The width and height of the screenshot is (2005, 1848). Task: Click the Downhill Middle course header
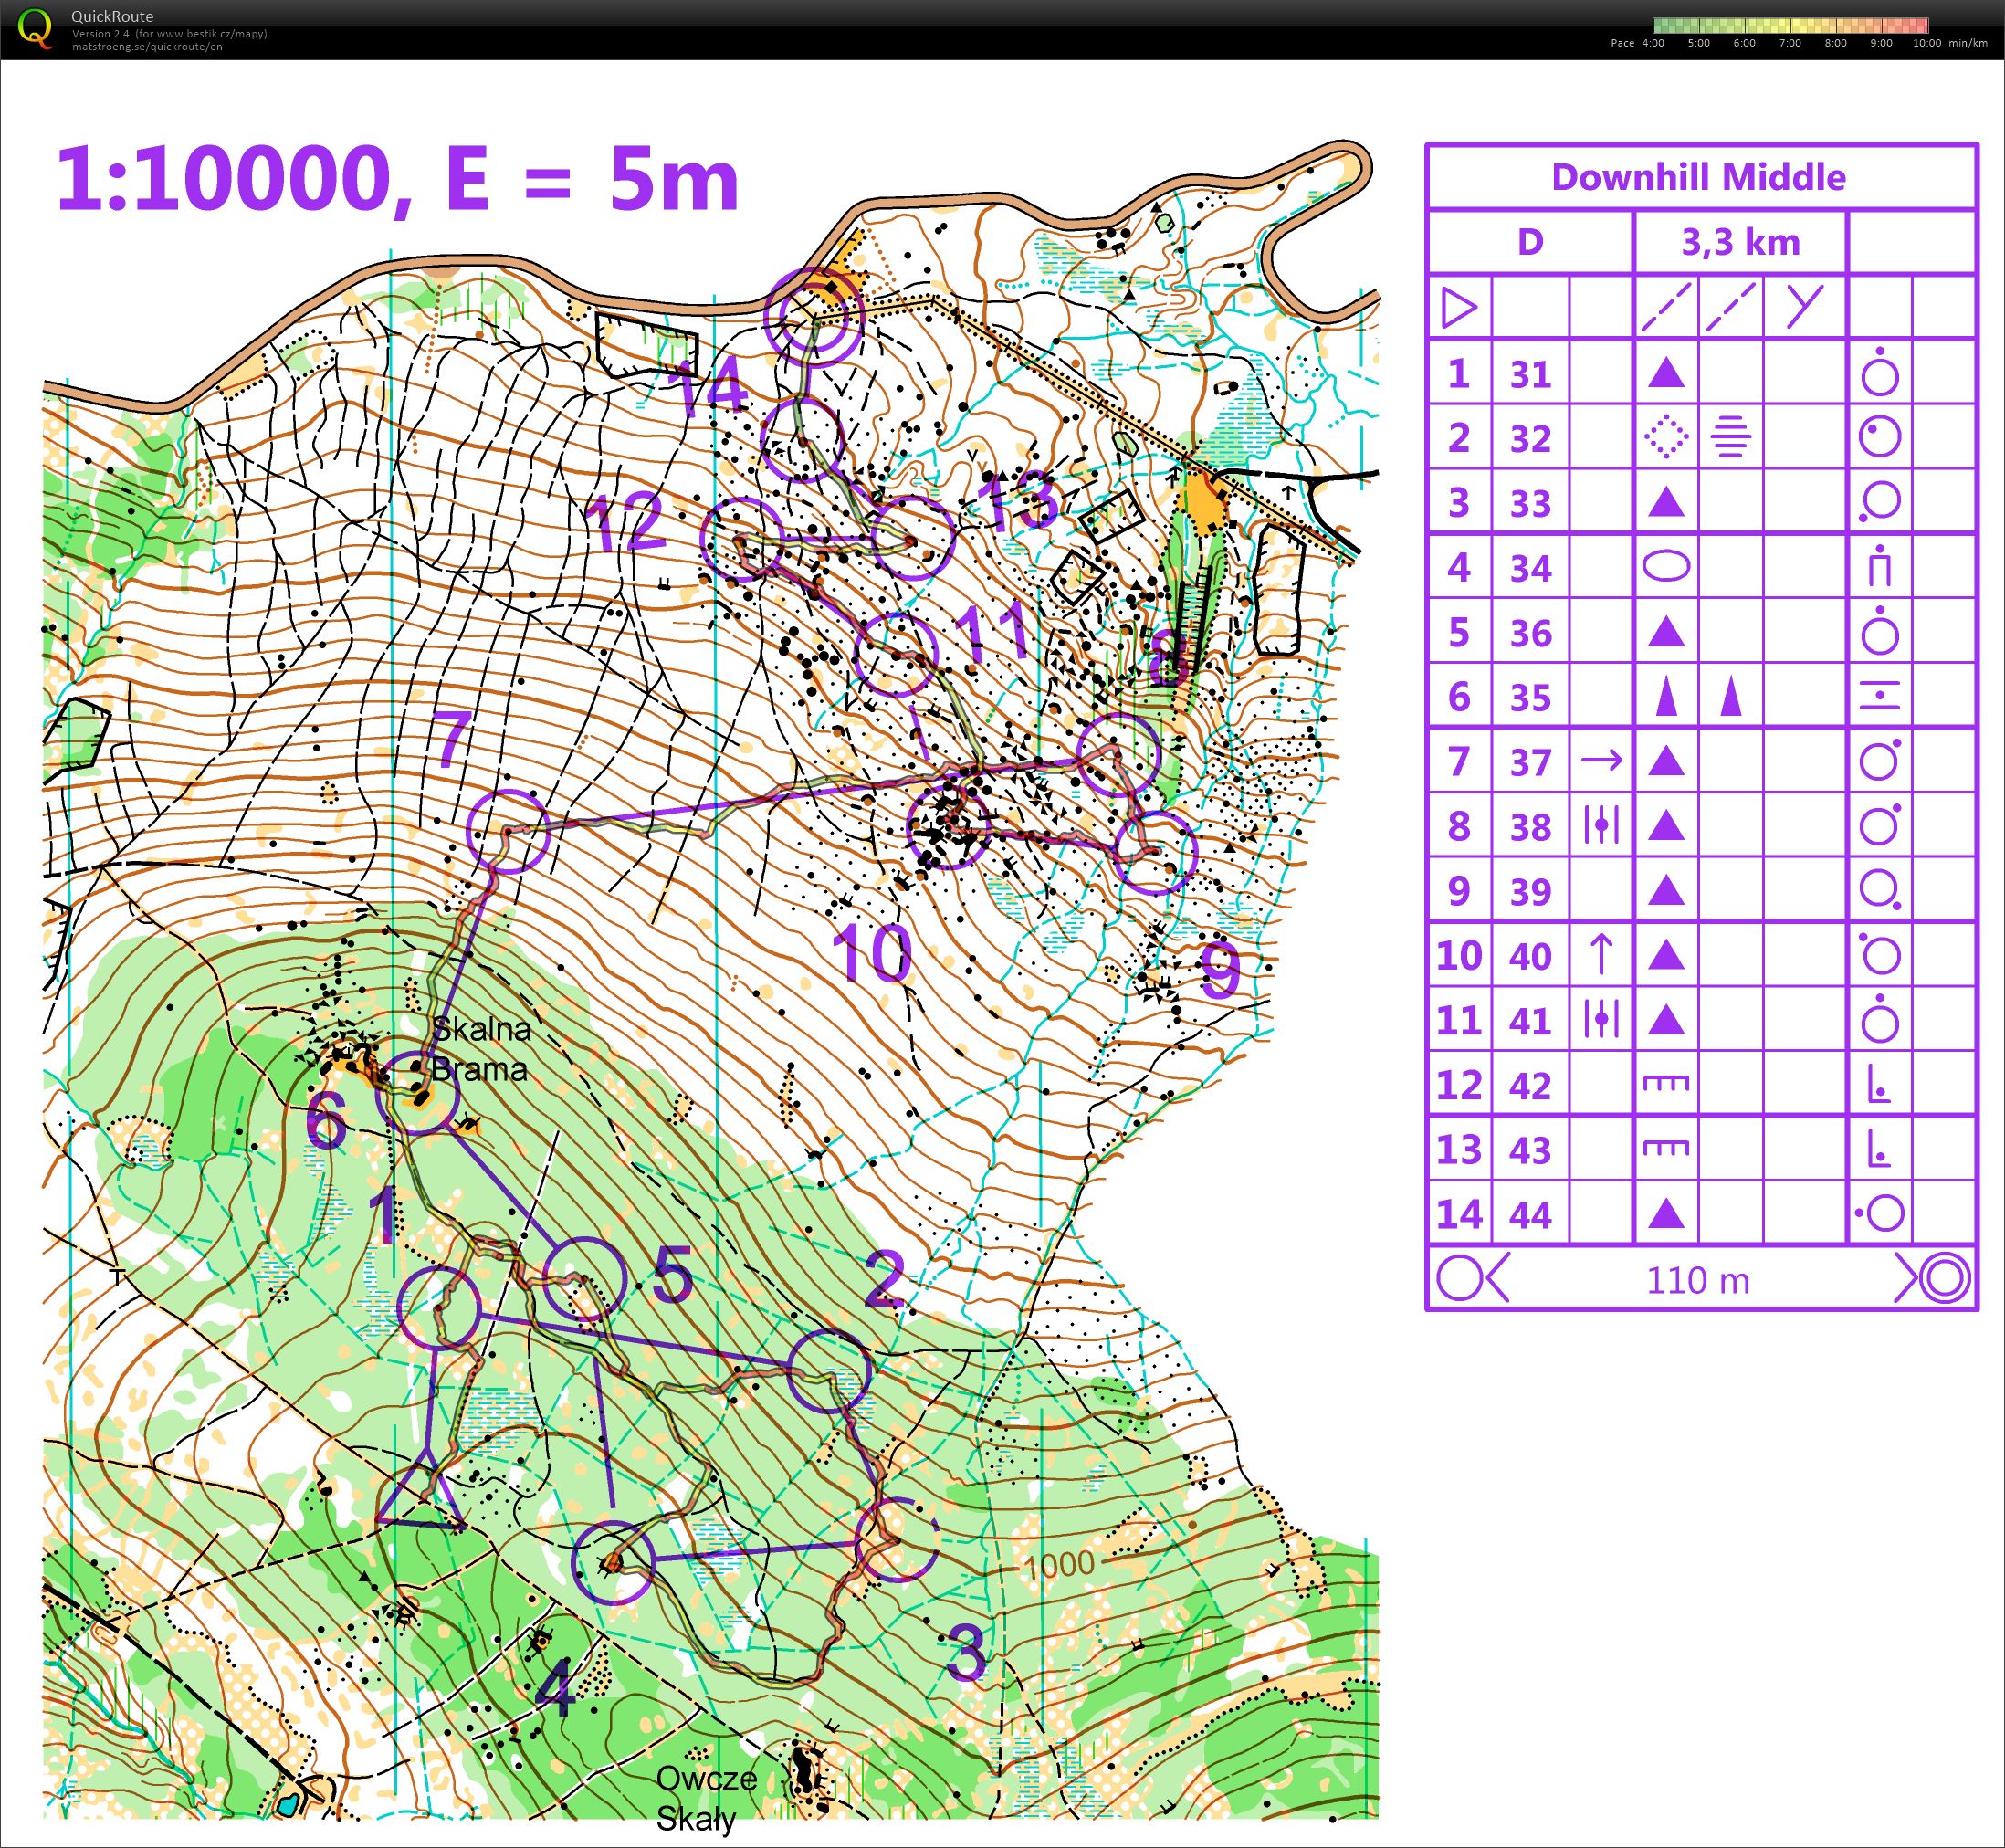1698,177
